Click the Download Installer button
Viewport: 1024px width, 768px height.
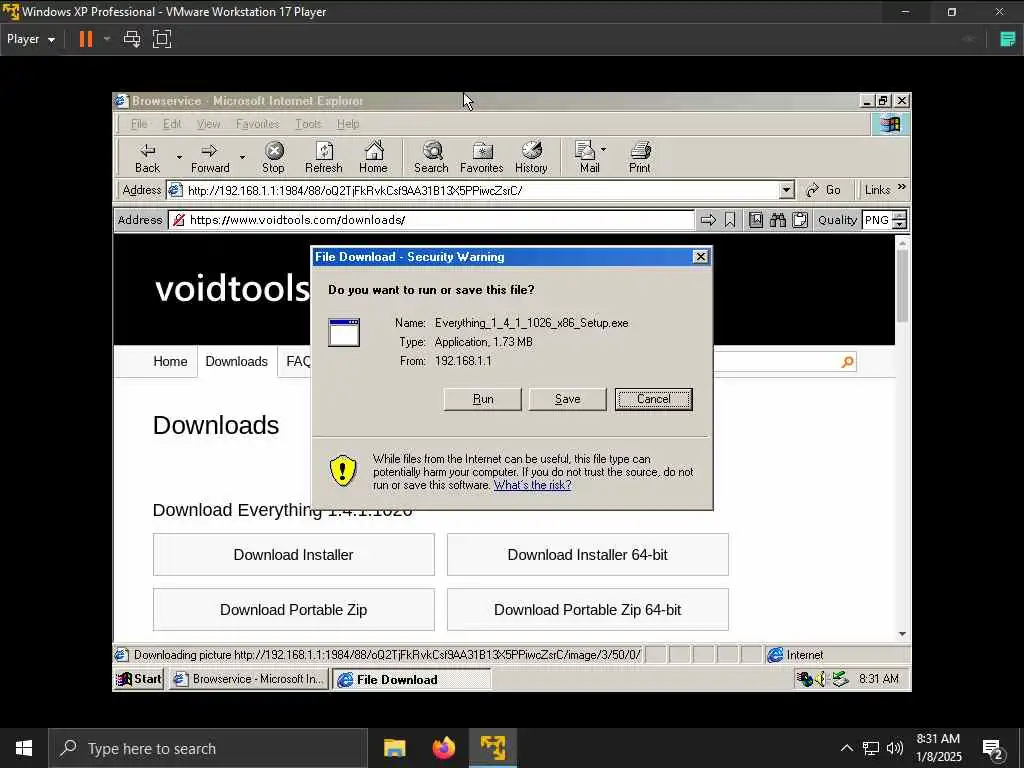pyautogui.click(x=294, y=554)
